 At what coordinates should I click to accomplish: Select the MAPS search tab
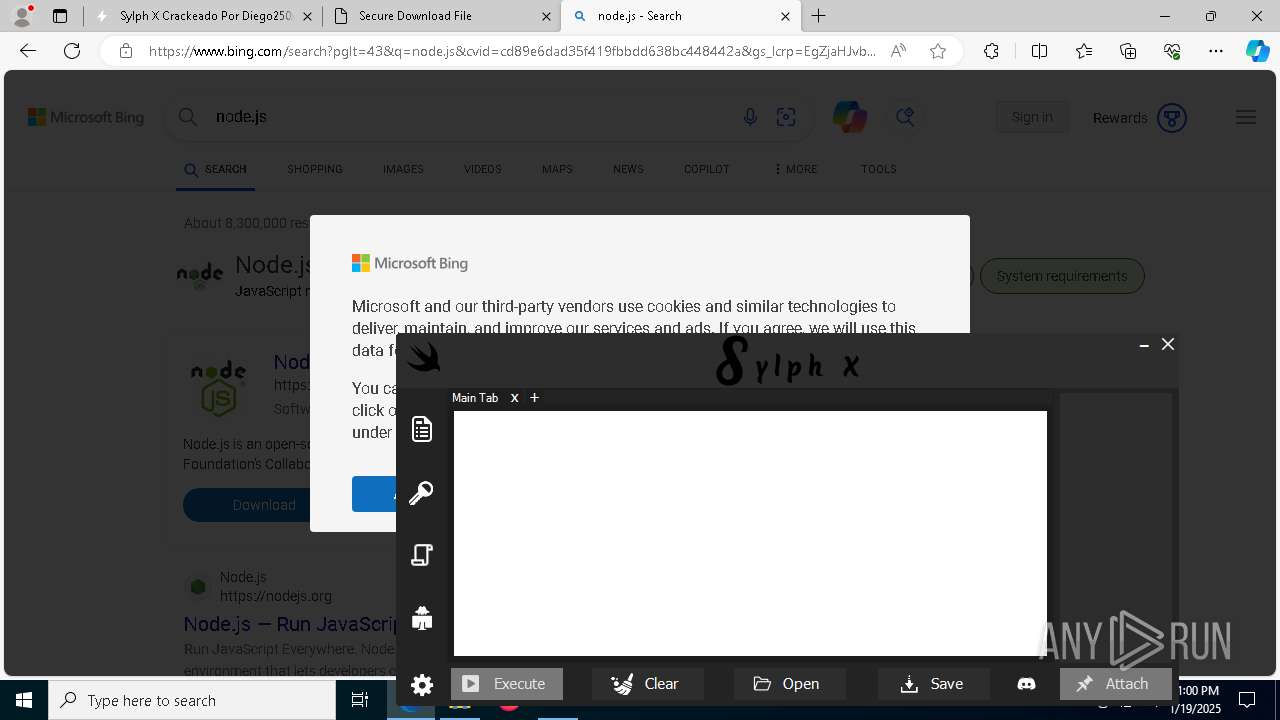557,169
